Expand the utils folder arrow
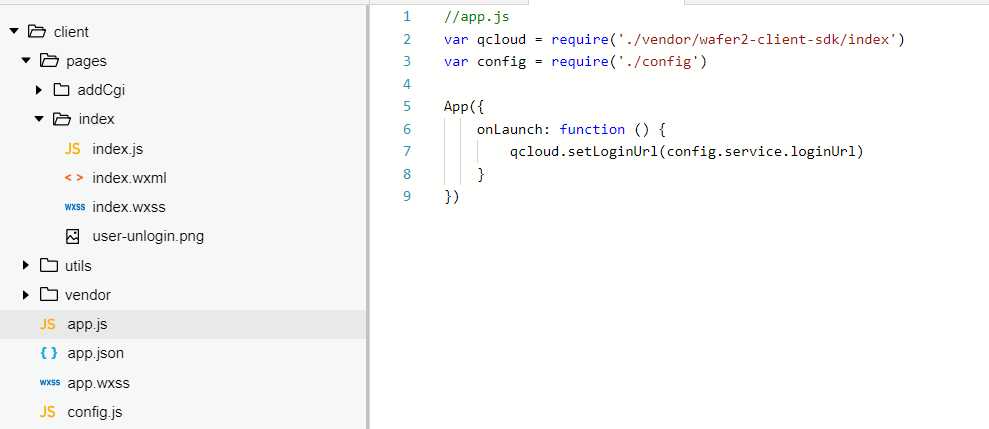The height and width of the screenshot is (429, 989). pyautogui.click(x=27, y=266)
